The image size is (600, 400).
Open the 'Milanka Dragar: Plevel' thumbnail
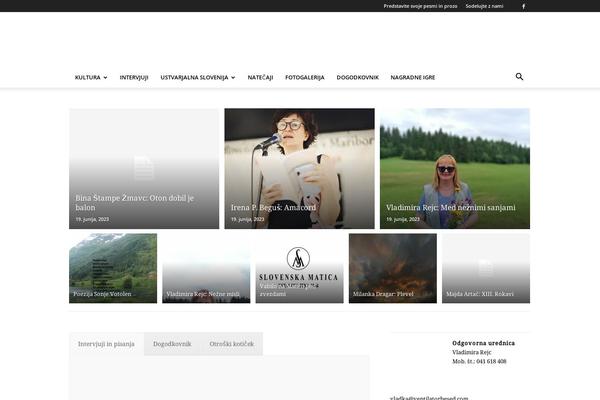click(393, 268)
